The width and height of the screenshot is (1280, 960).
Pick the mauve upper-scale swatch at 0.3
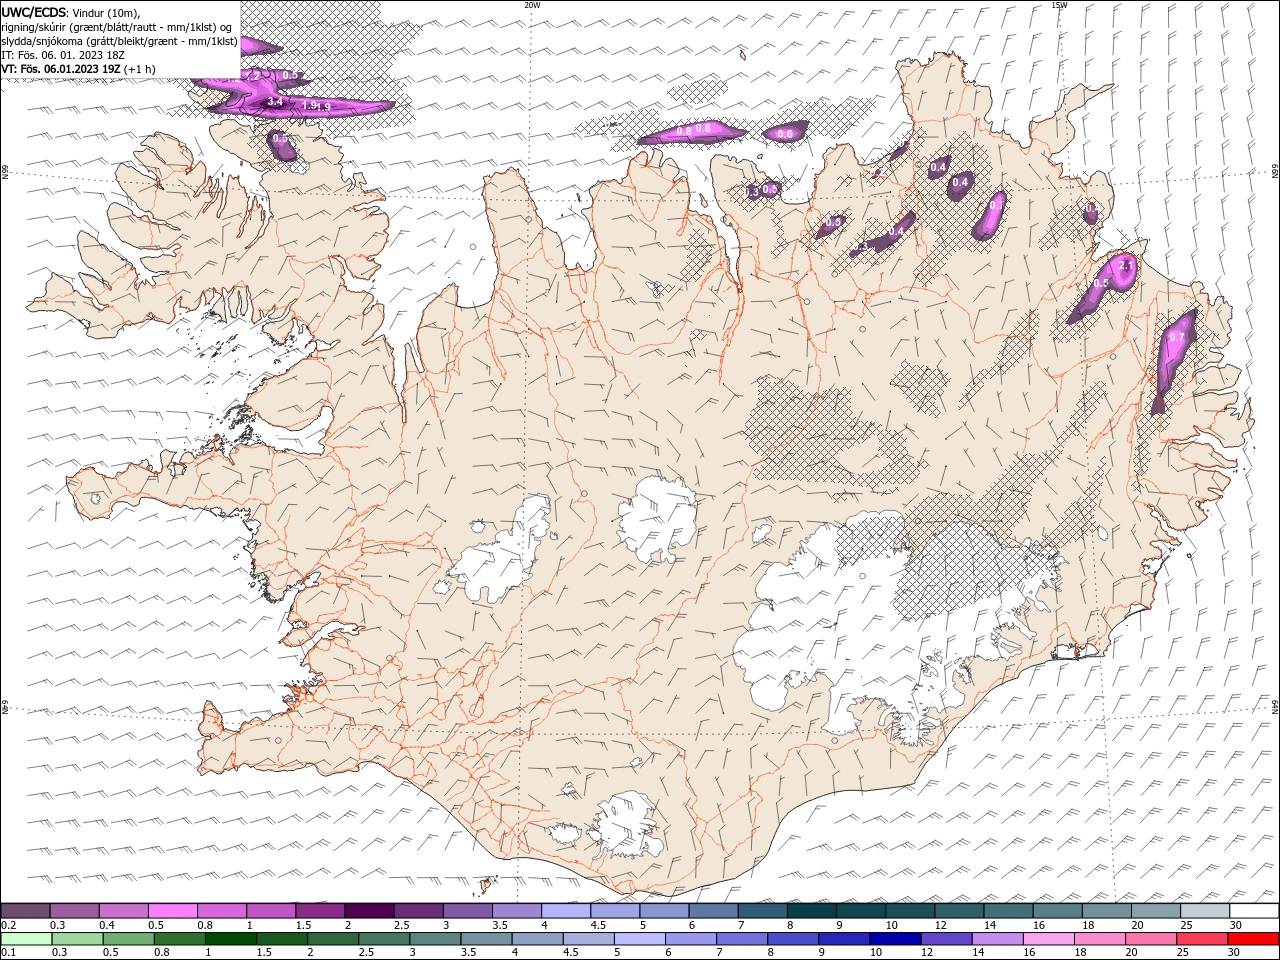(x=74, y=910)
